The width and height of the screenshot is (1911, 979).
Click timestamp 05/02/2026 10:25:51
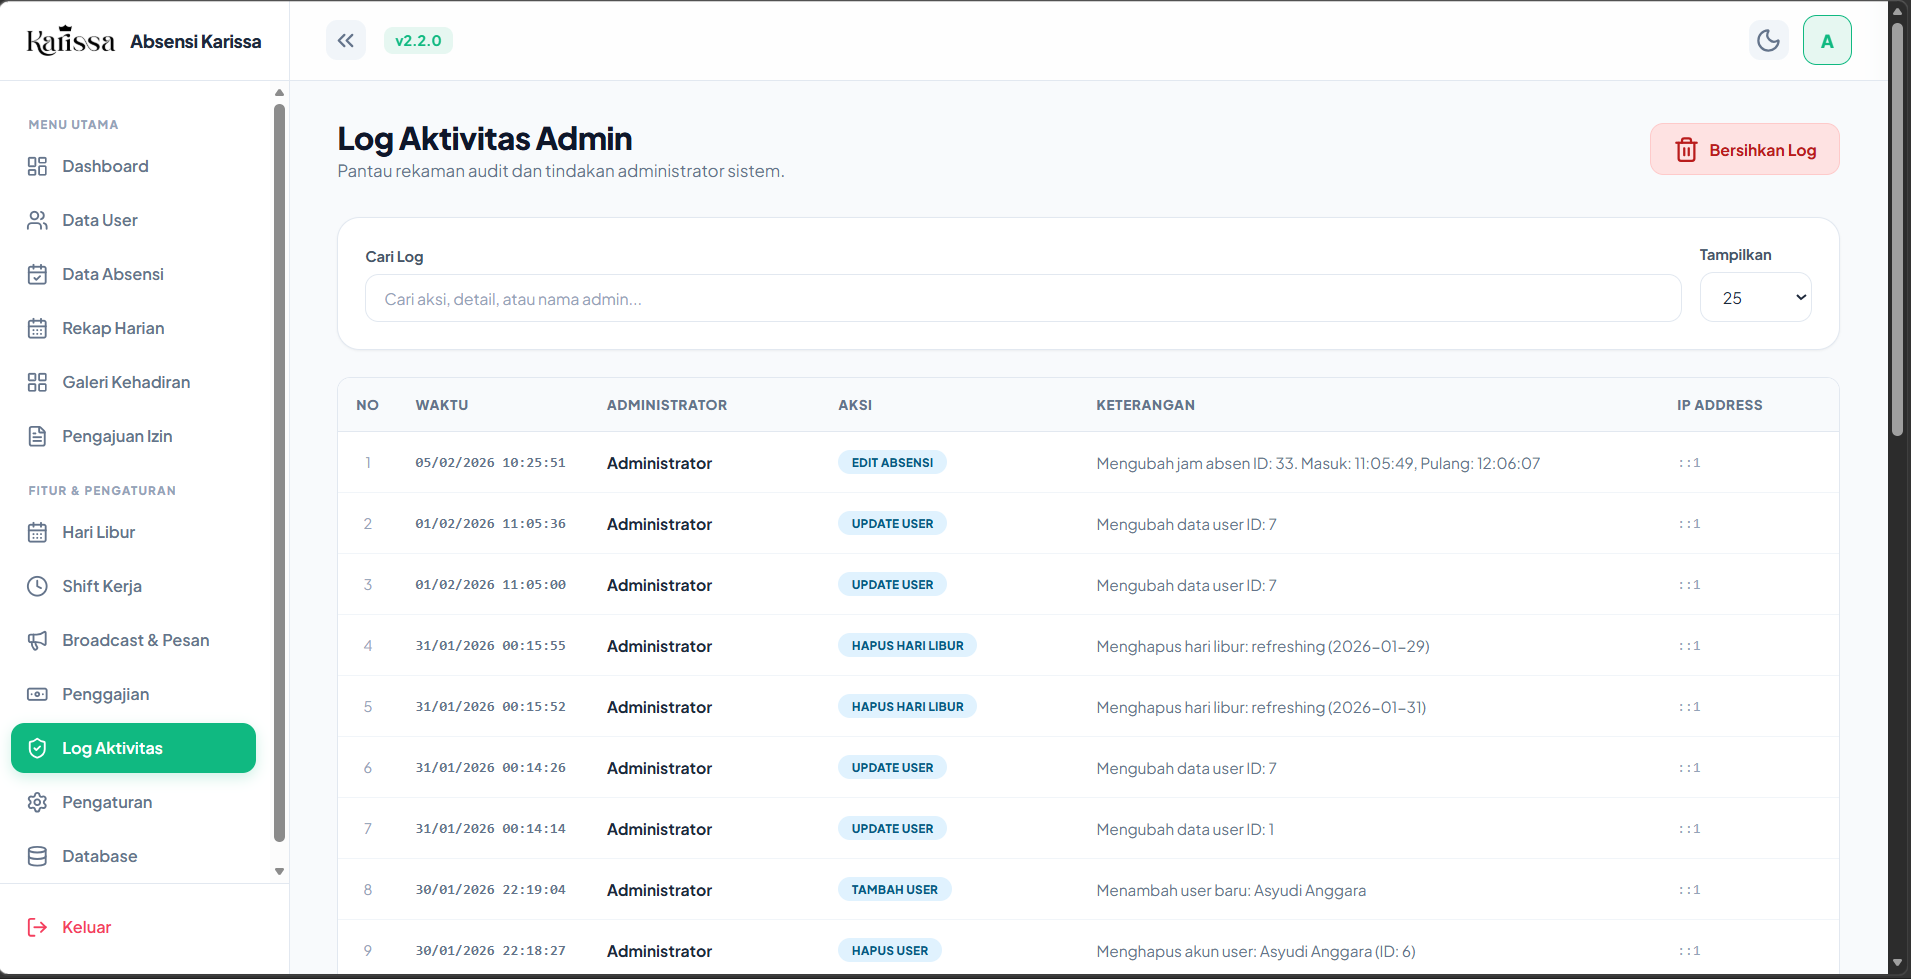pos(490,463)
